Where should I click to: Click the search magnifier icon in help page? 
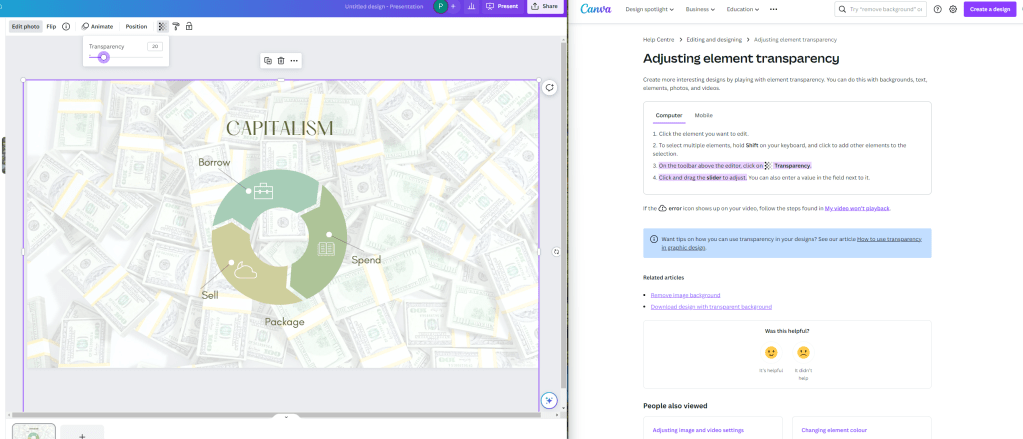tap(843, 9)
